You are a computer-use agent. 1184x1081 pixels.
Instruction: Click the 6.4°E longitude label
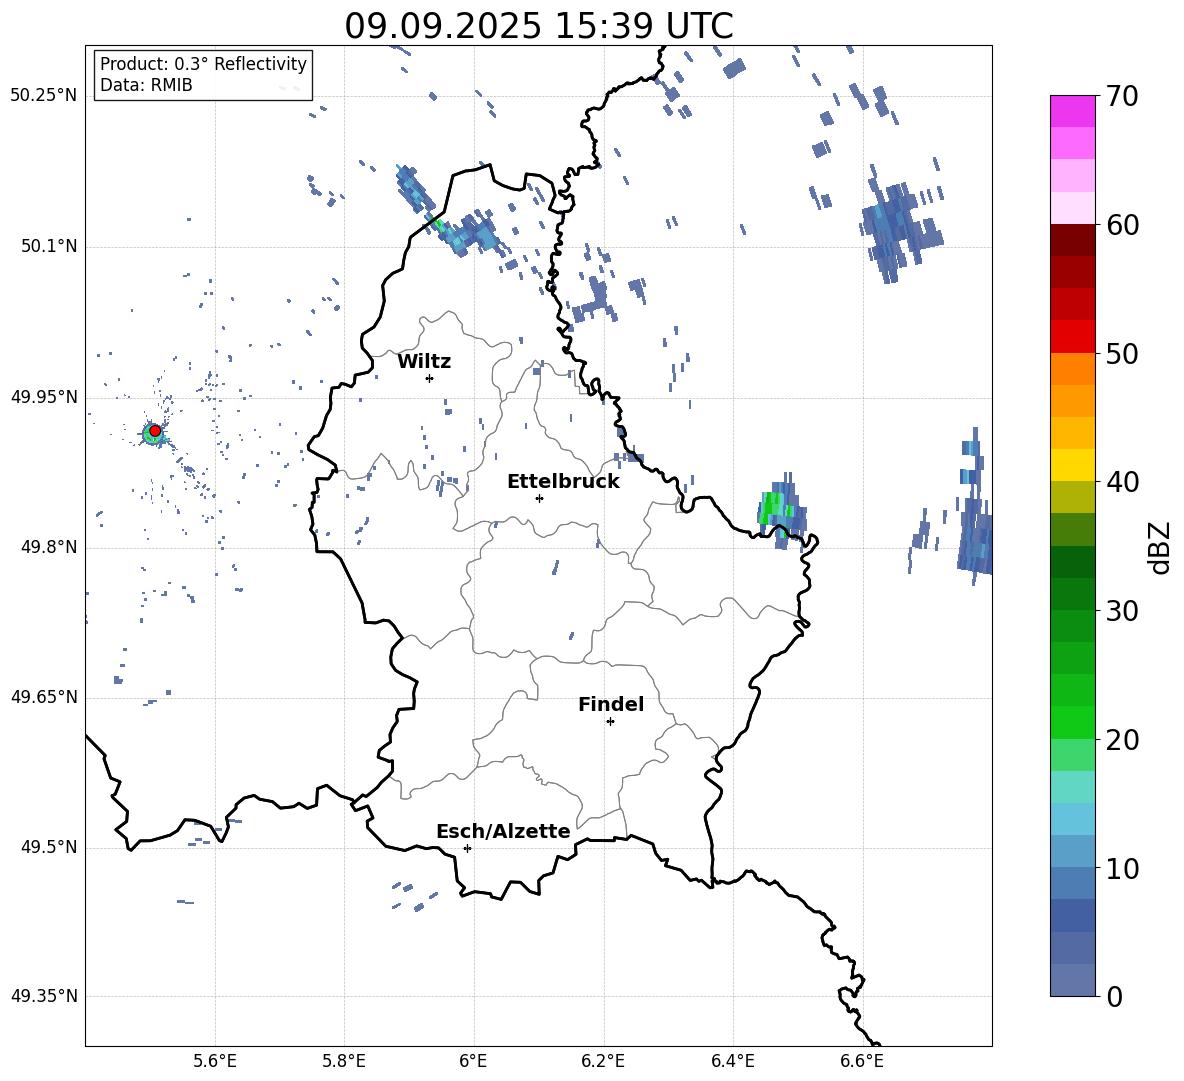[732, 1061]
